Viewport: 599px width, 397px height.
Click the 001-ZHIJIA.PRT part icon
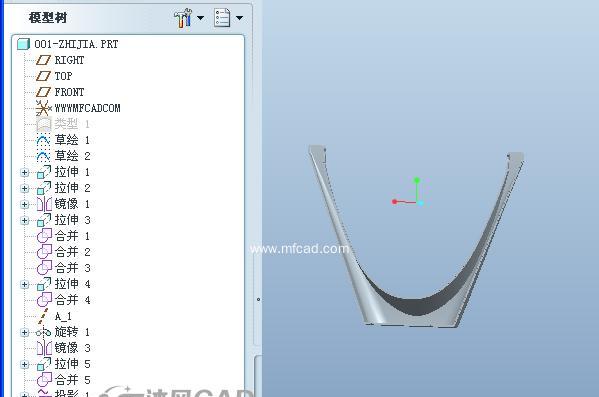point(23,44)
